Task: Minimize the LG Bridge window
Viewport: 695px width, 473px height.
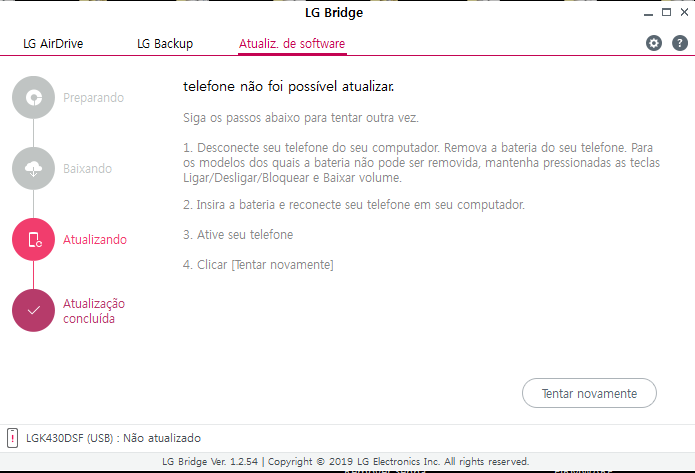Action: click(x=648, y=13)
